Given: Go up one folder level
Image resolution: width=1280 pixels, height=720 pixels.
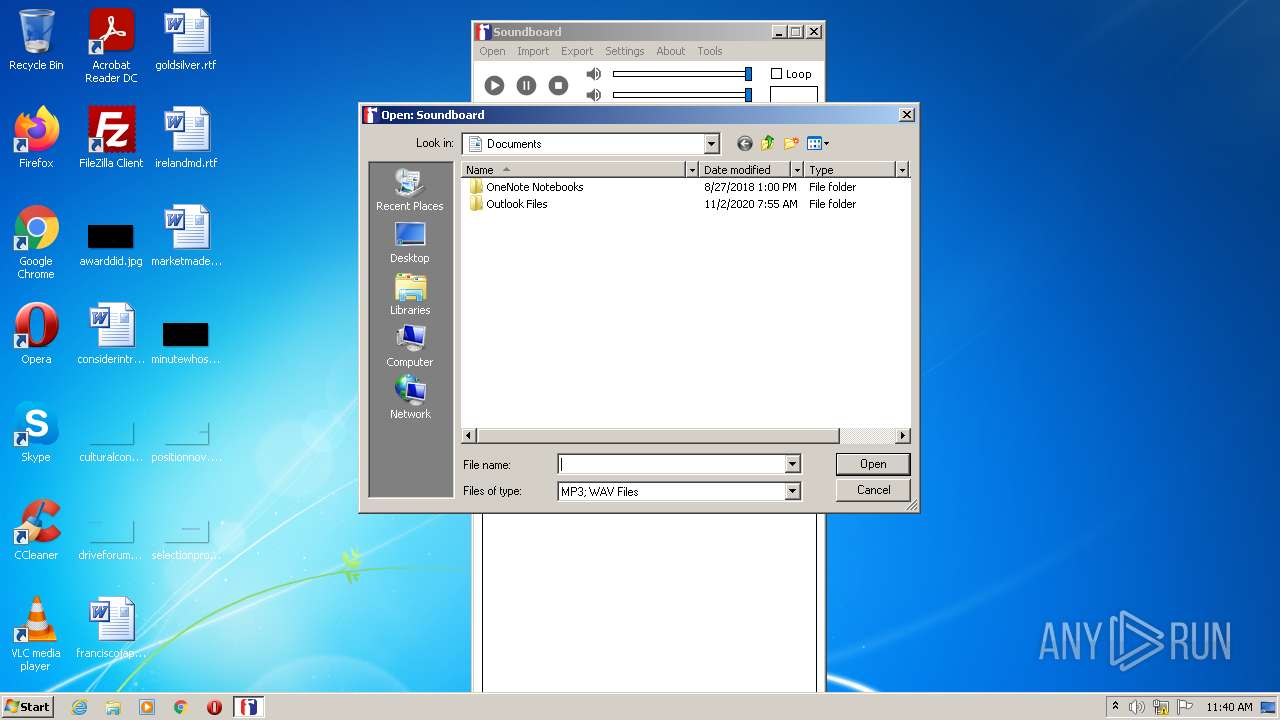Looking at the screenshot, I should coord(768,144).
